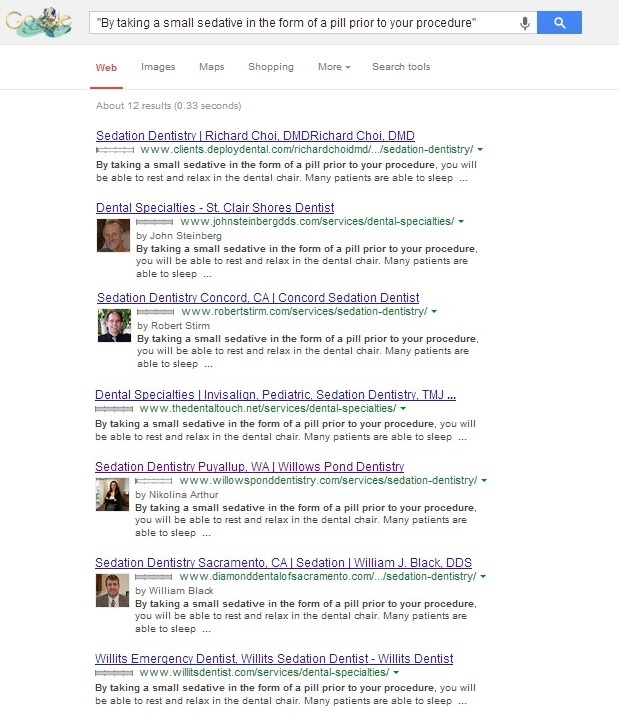The image size is (619, 713).
Task: Click the www.johnsteinbergdds.com URL text
Action: coord(317,221)
